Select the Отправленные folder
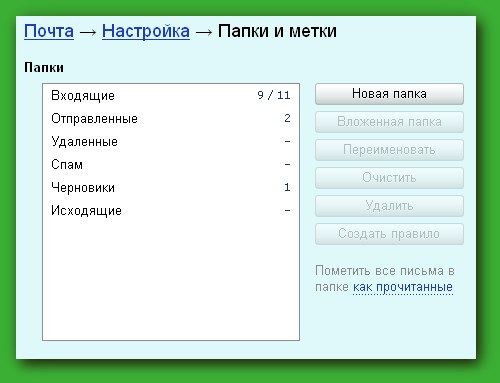The height and width of the screenshot is (383, 500). point(171,118)
